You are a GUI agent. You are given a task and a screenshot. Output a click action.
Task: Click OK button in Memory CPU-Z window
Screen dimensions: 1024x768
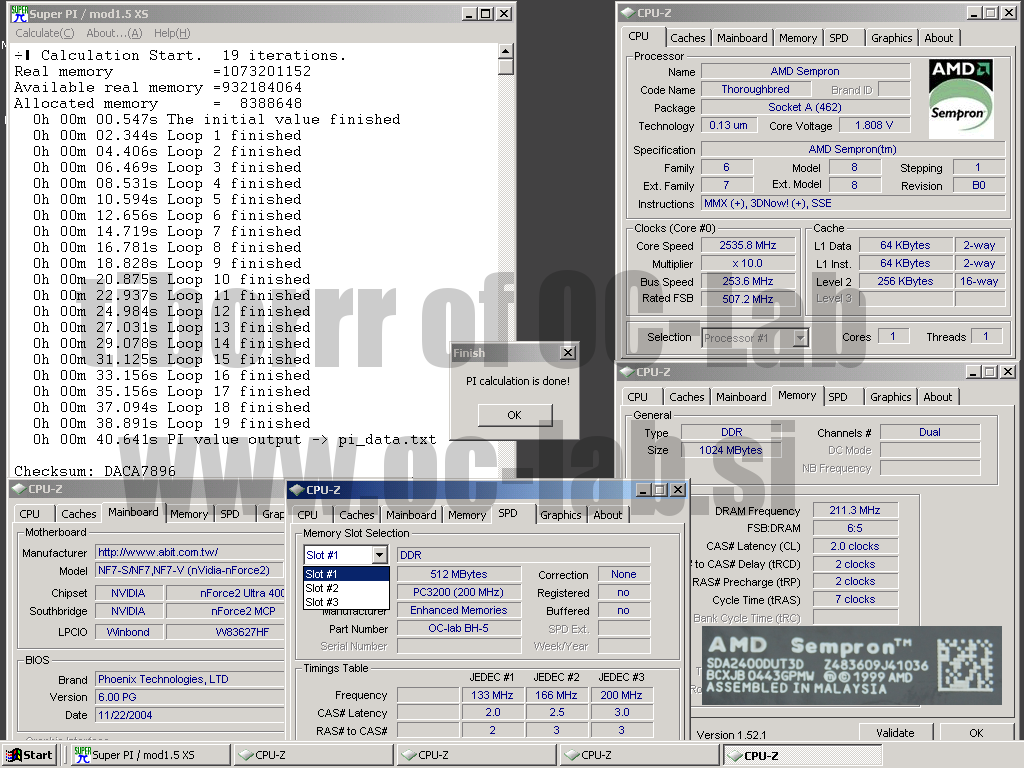(976, 733)
